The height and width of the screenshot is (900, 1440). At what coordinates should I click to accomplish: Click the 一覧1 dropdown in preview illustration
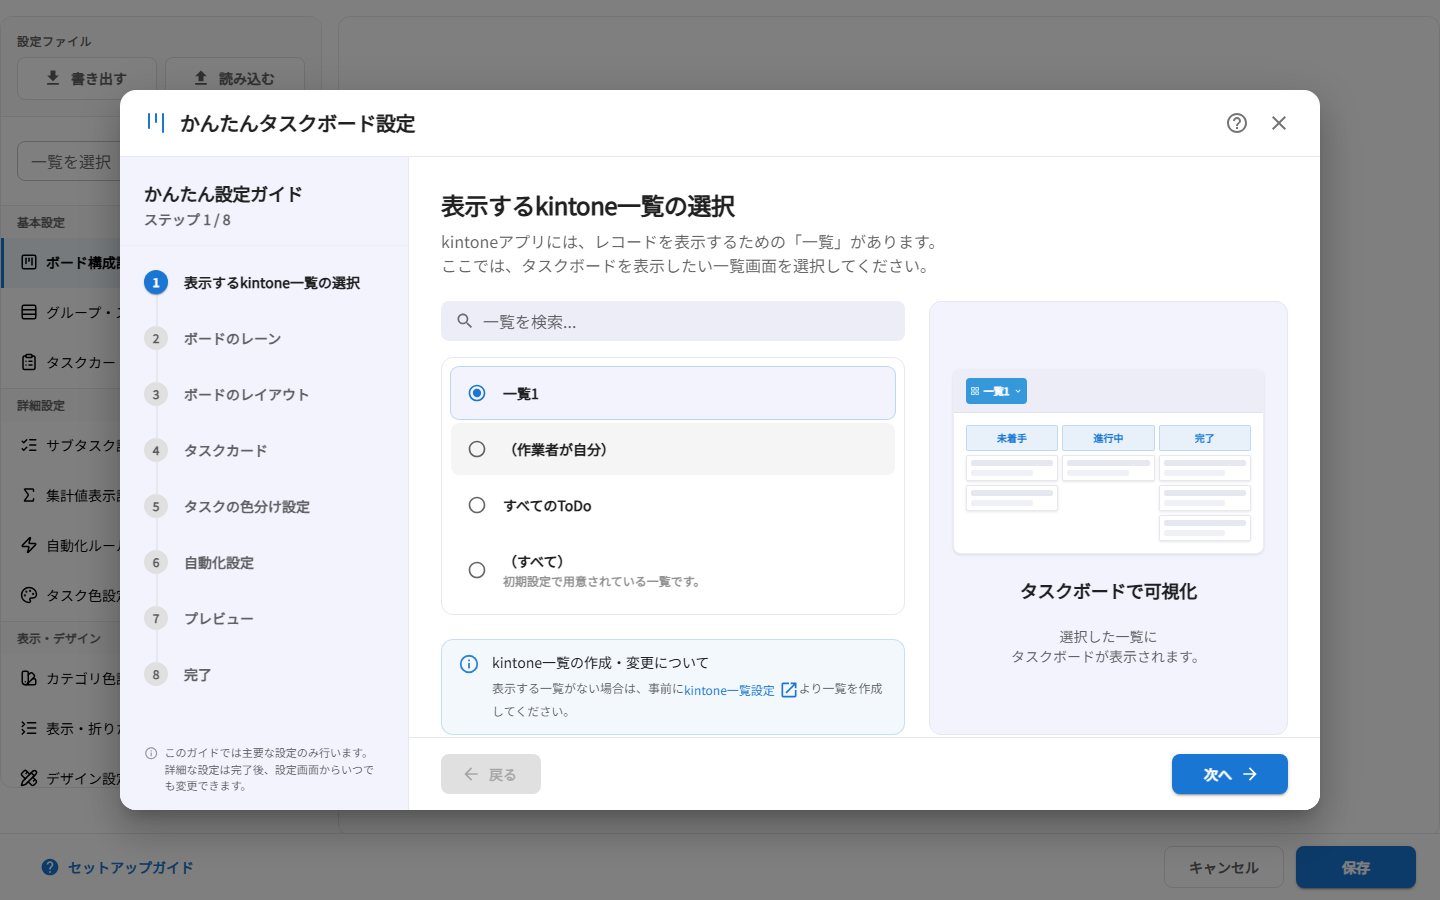pos(996,391)
